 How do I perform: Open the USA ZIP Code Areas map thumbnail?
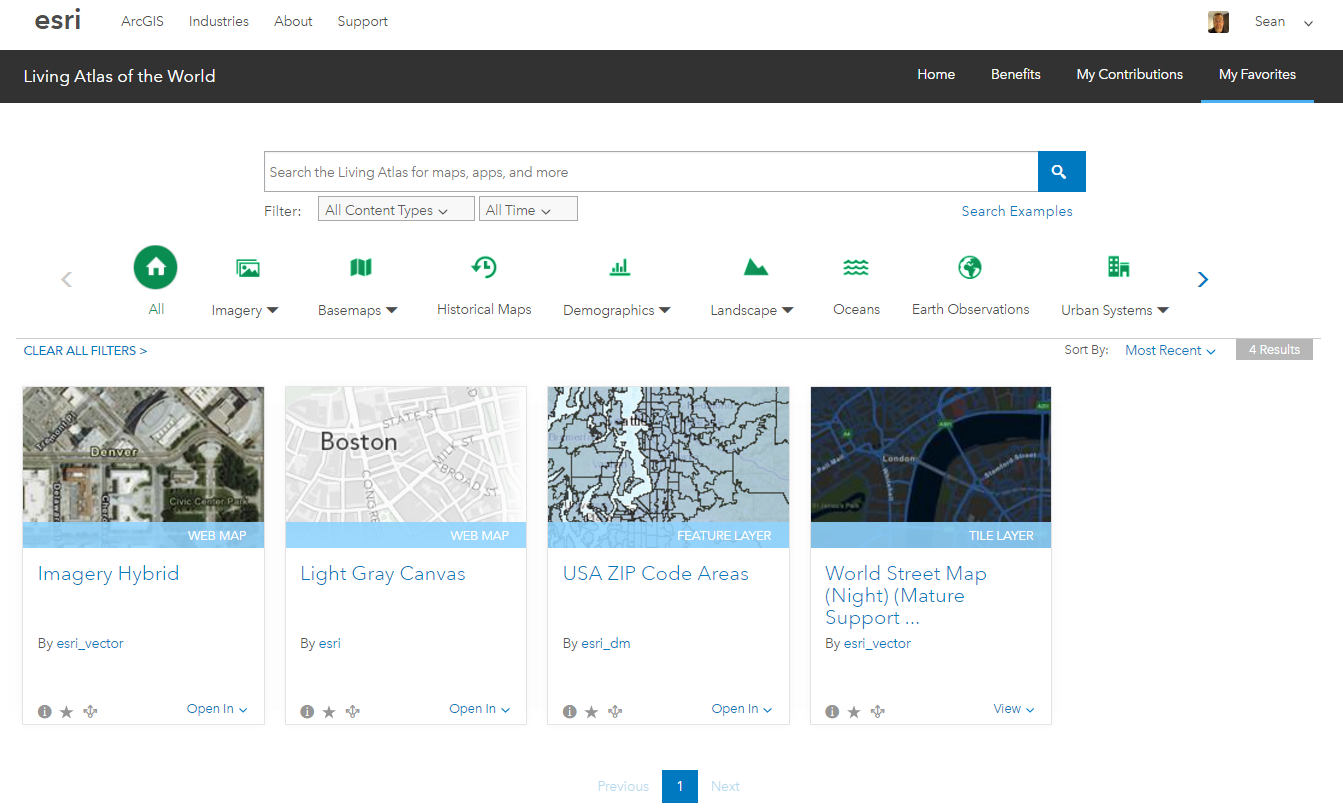pyautogui.click(x=669, y=467)
